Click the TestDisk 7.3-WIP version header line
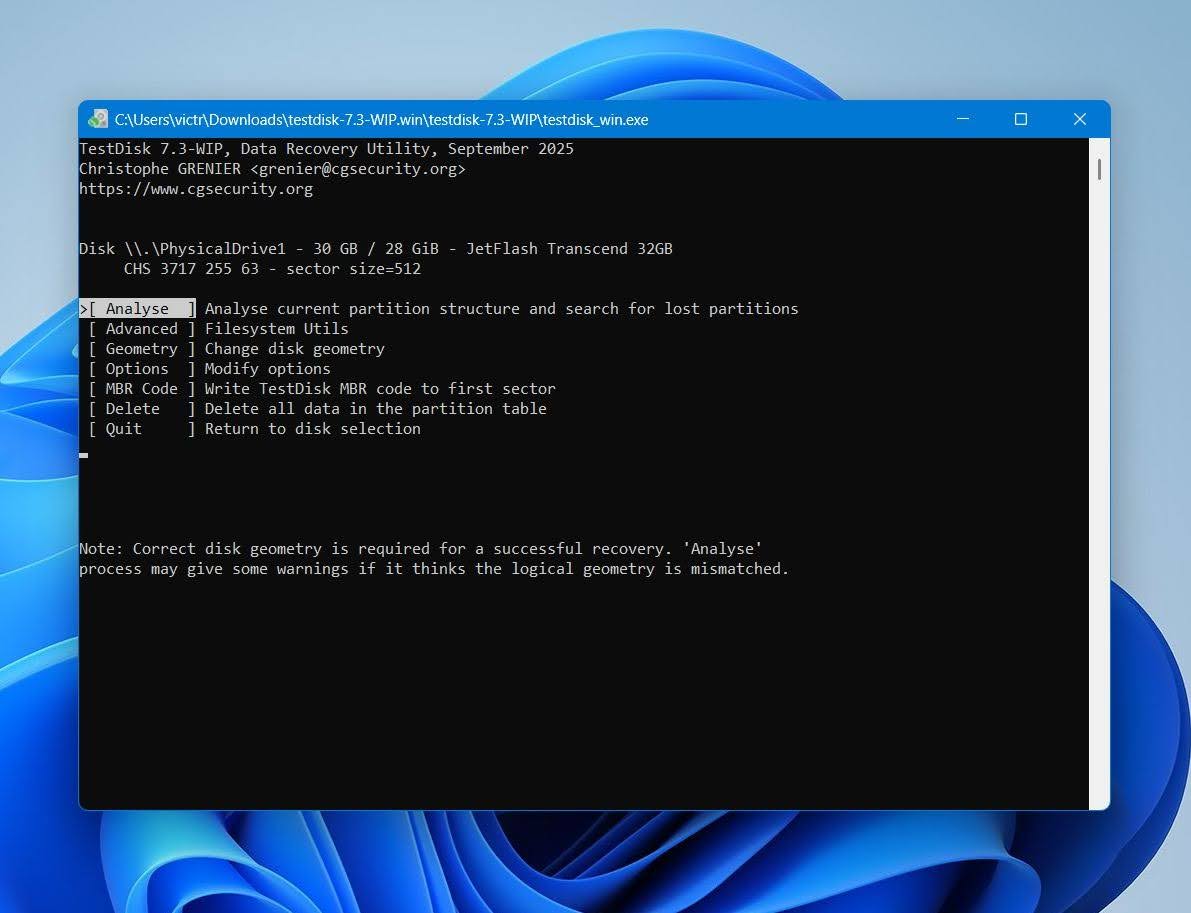This screenshot has width=1191, height=913. point(327,149)
